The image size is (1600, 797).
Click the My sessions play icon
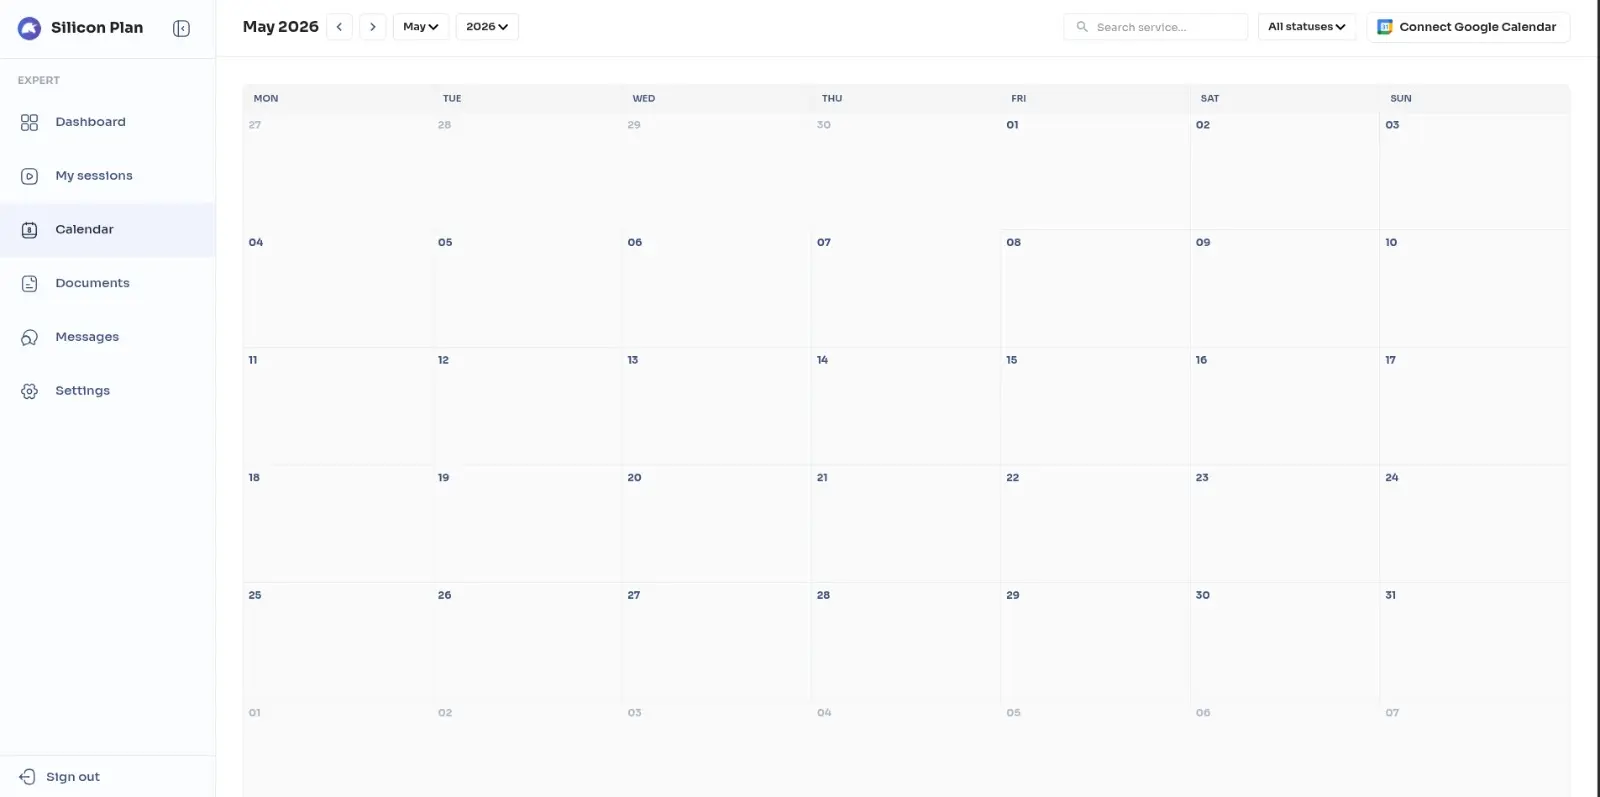[29, 176]
